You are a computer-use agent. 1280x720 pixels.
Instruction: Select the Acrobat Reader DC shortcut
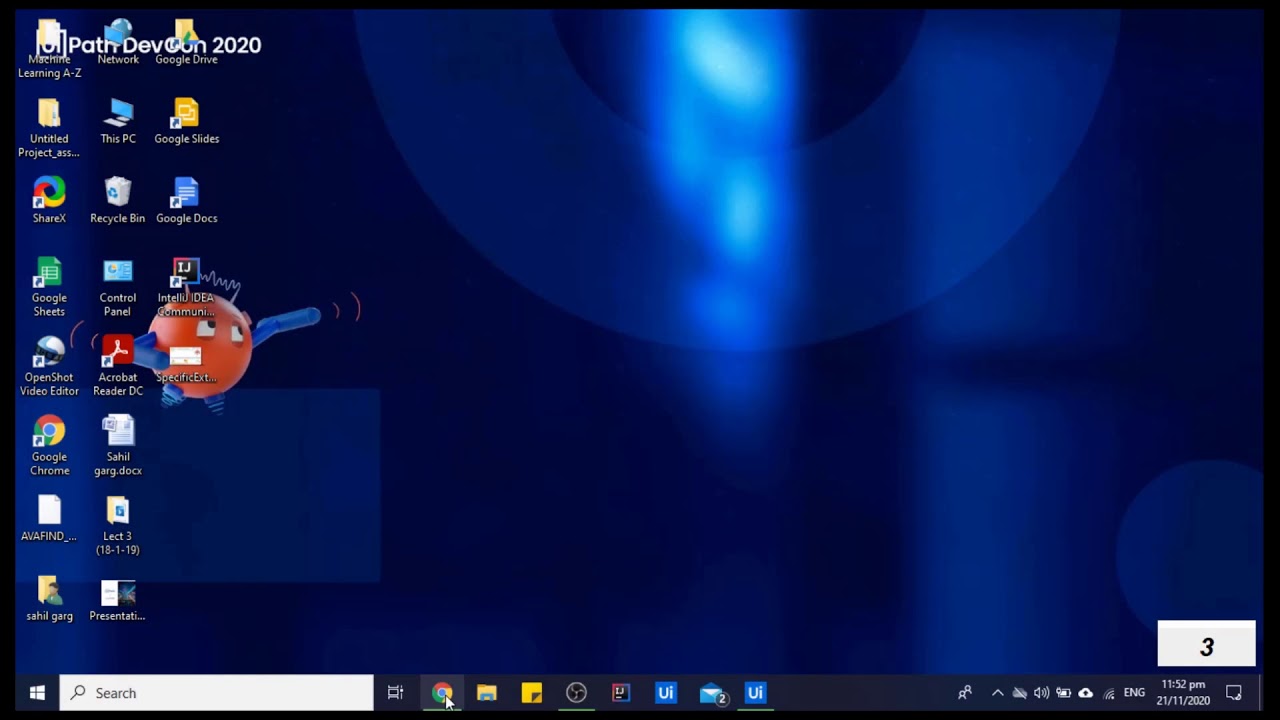[118, 367]
